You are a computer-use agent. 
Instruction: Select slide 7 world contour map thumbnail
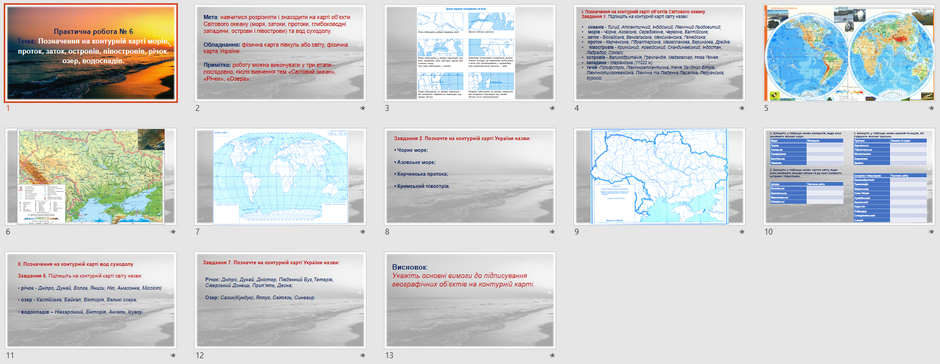pyautogui.click(x=281, y=176)
